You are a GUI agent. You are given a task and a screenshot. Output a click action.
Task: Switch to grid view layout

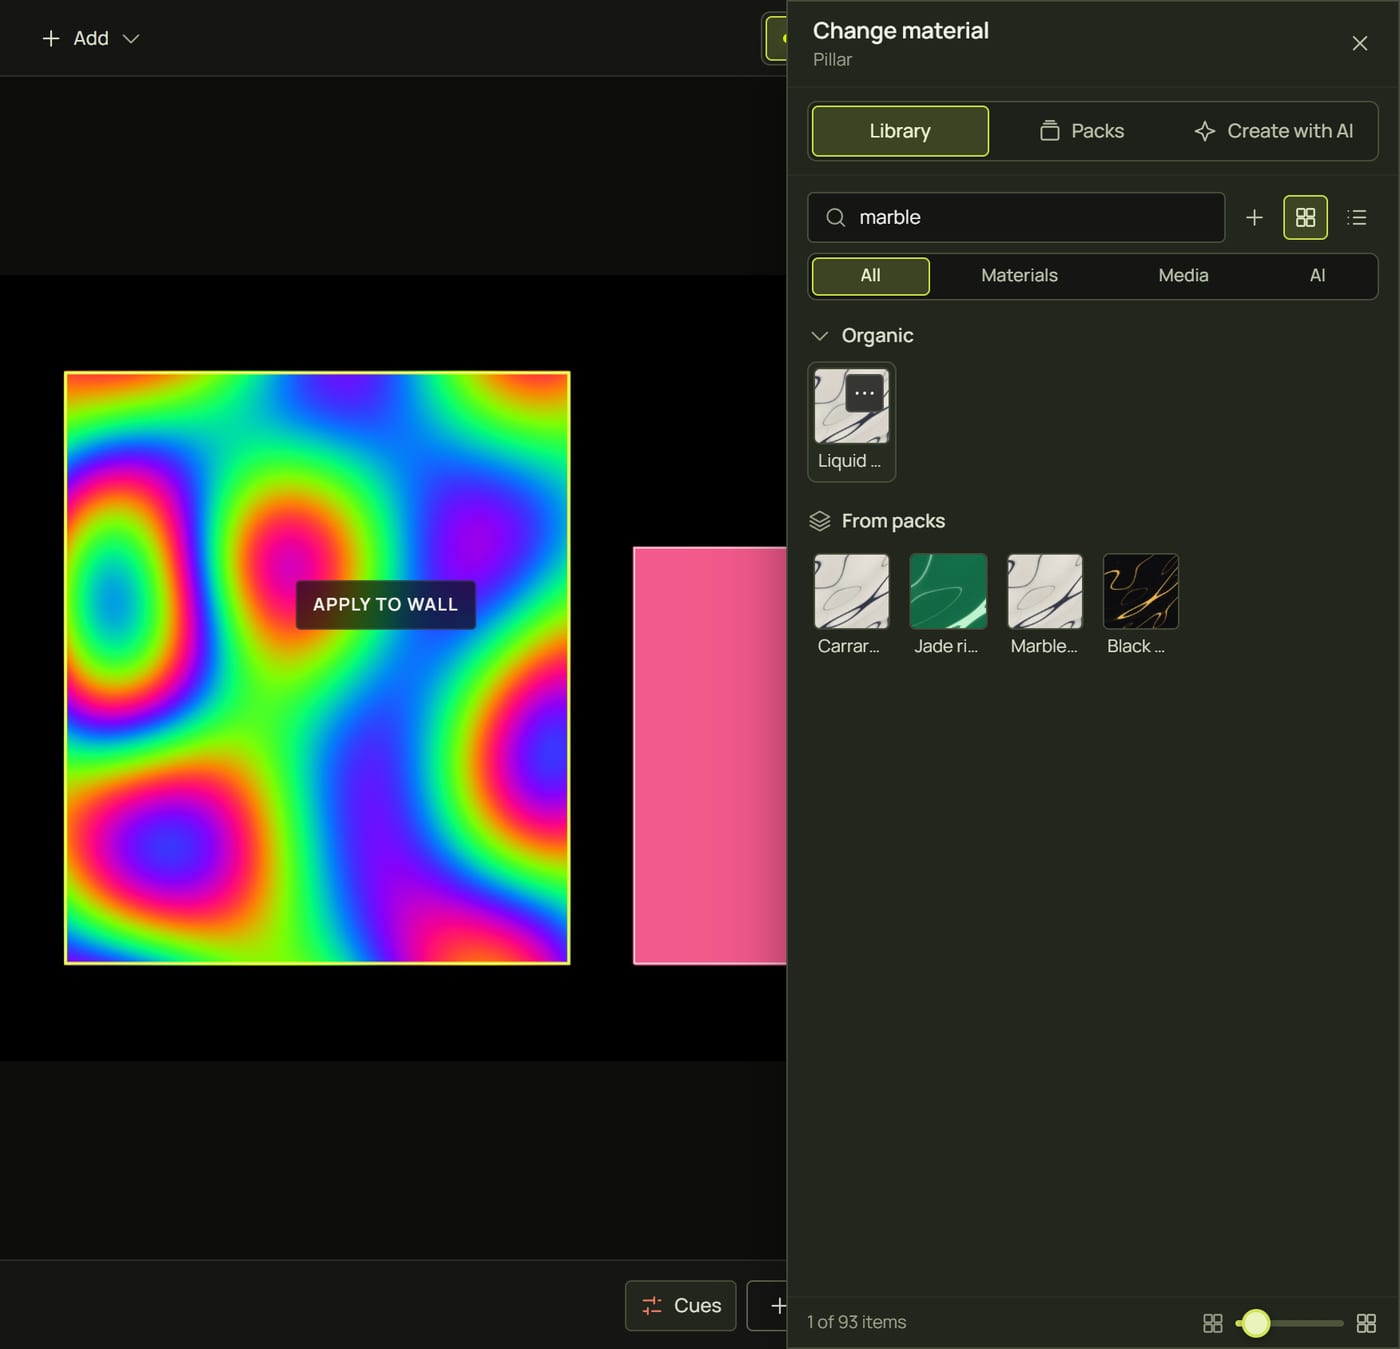[1305, 217]
